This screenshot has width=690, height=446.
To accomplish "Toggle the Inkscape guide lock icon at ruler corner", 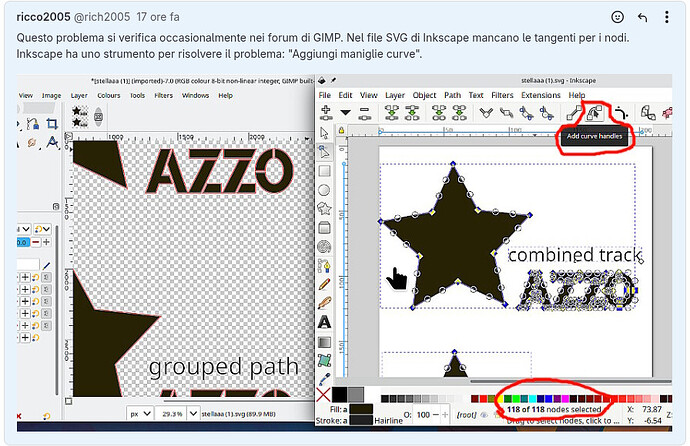I will tap(342, 132).
